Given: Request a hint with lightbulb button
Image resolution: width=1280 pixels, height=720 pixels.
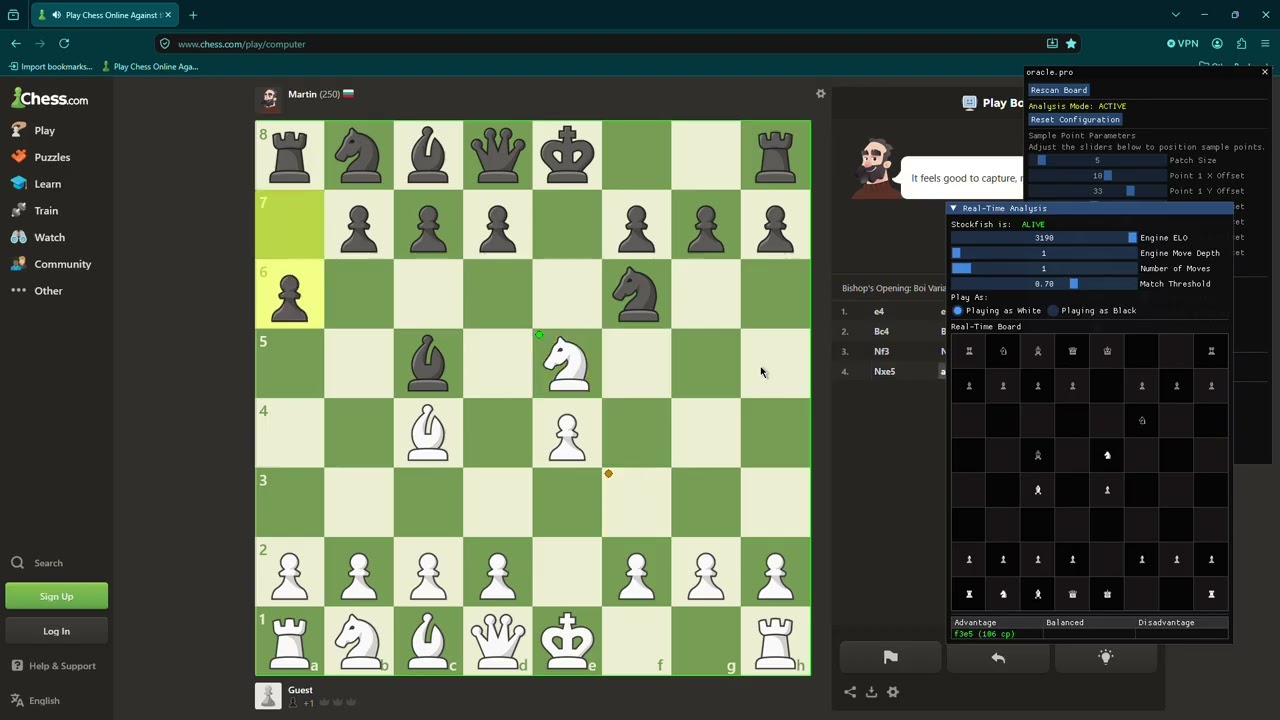Looking at the screenshot, I should tap(1106, 657).
